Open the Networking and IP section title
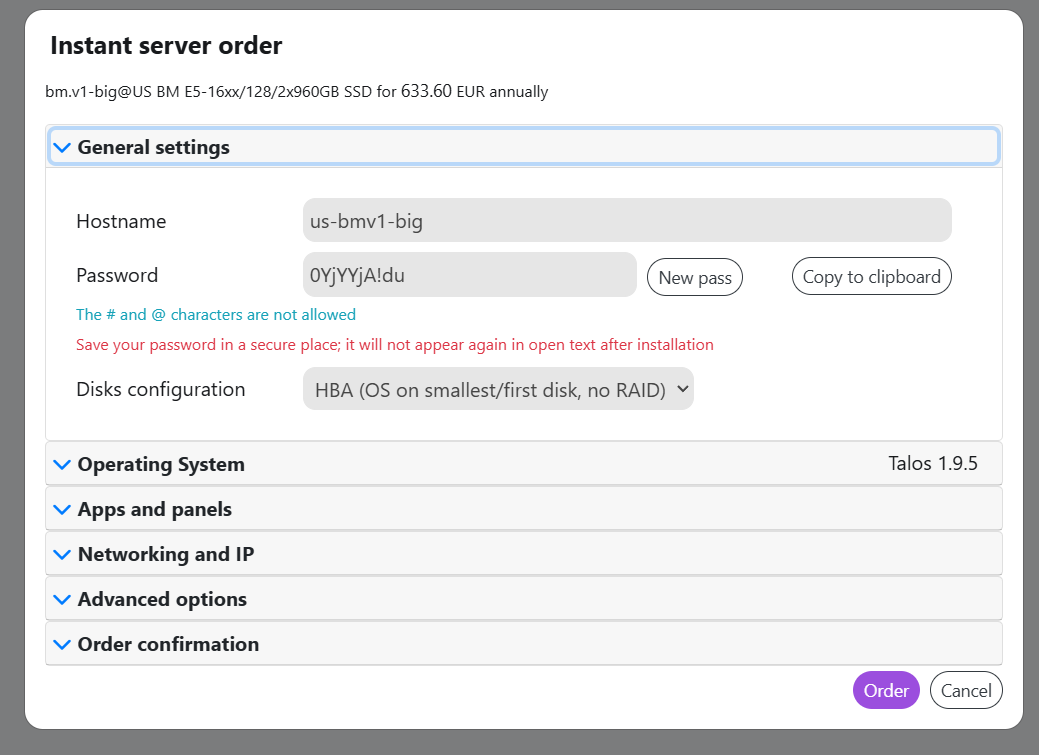 click(x=166, y=555)
